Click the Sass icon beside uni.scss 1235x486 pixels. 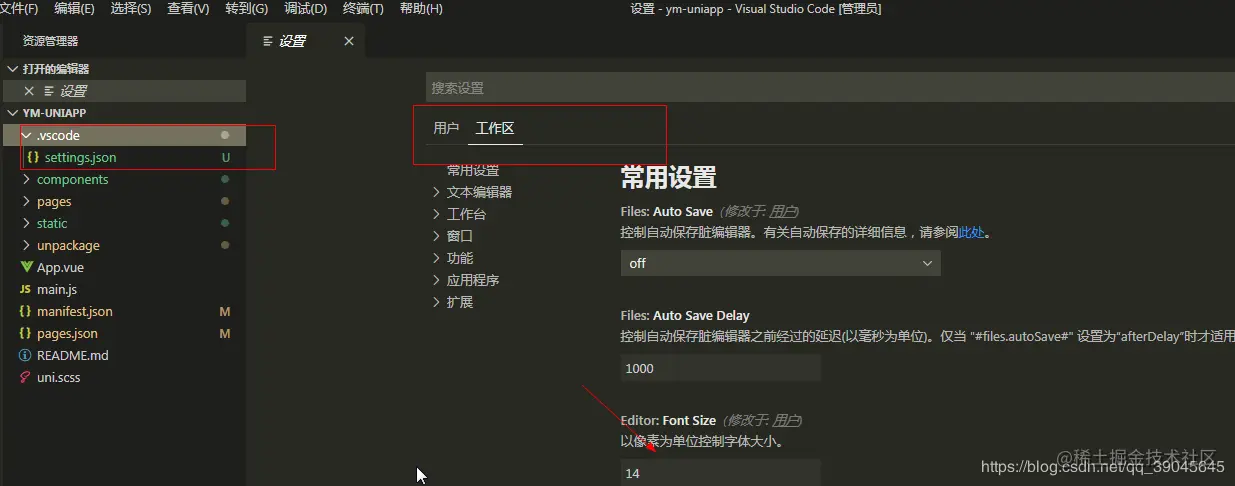(x=26, y=377)
